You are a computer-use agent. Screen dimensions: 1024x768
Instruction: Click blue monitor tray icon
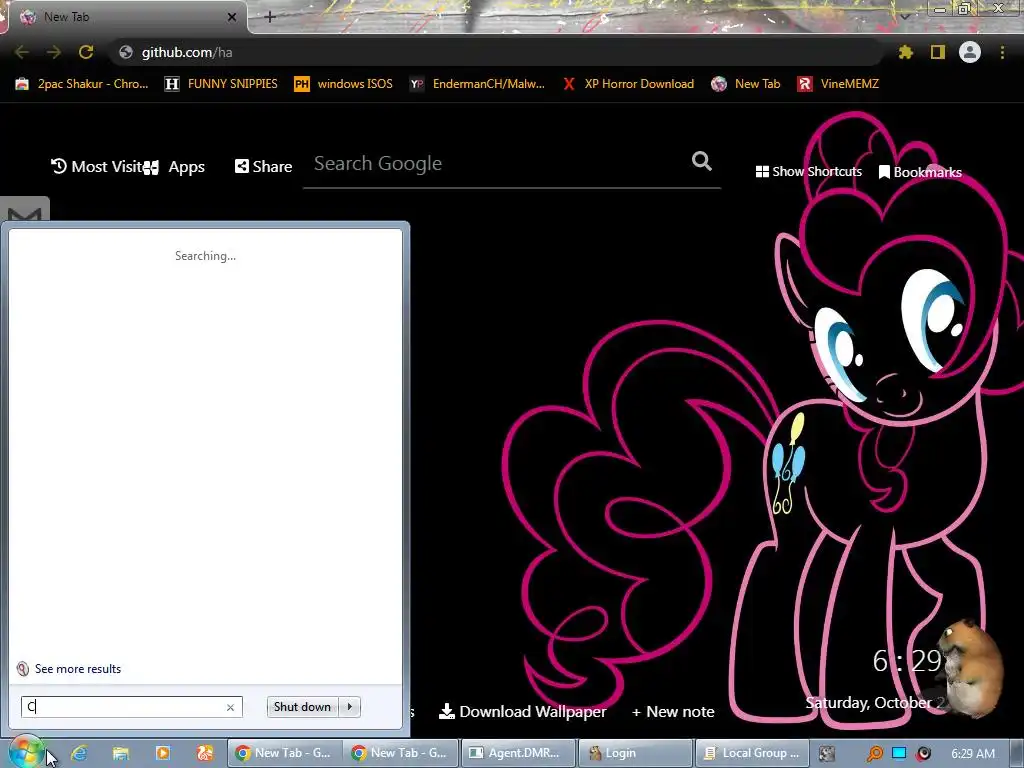click(x=899, y=753)
